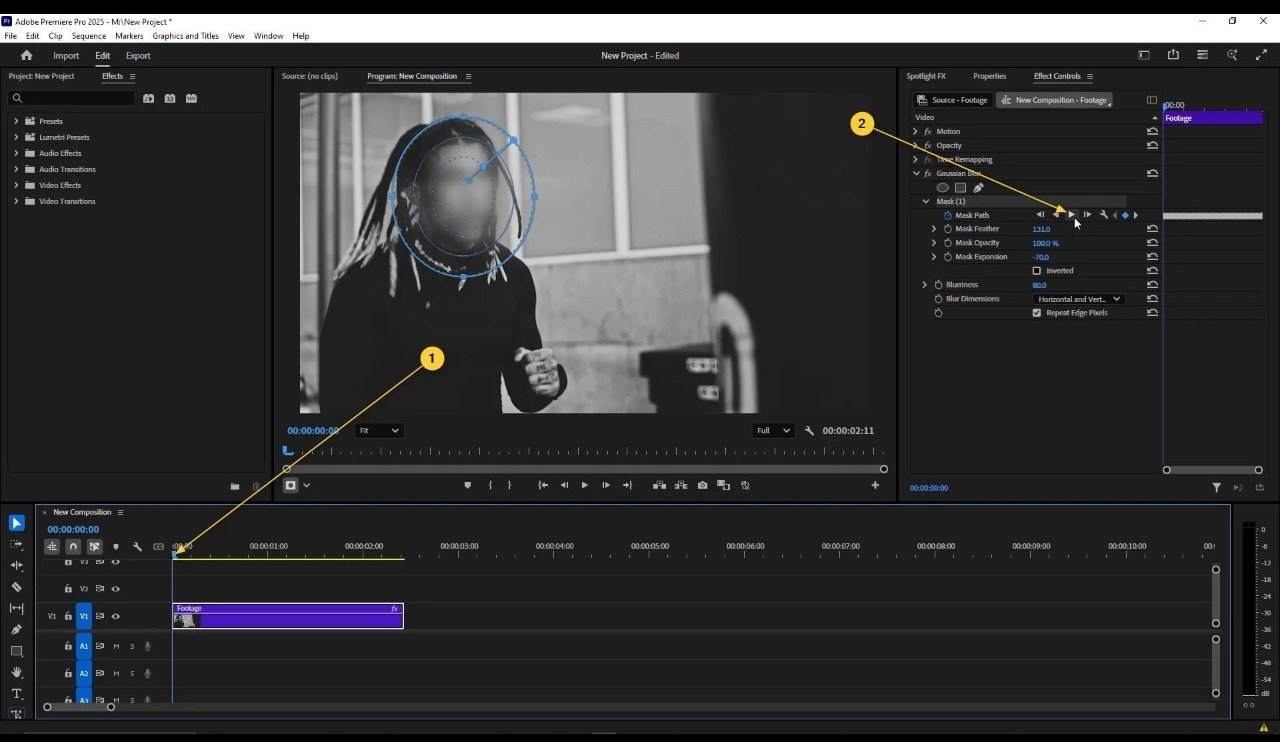The image size is (1280, 742).
Task: Create ellipse mask under Gaussian Blur
Action: click(x=942, y=187)
